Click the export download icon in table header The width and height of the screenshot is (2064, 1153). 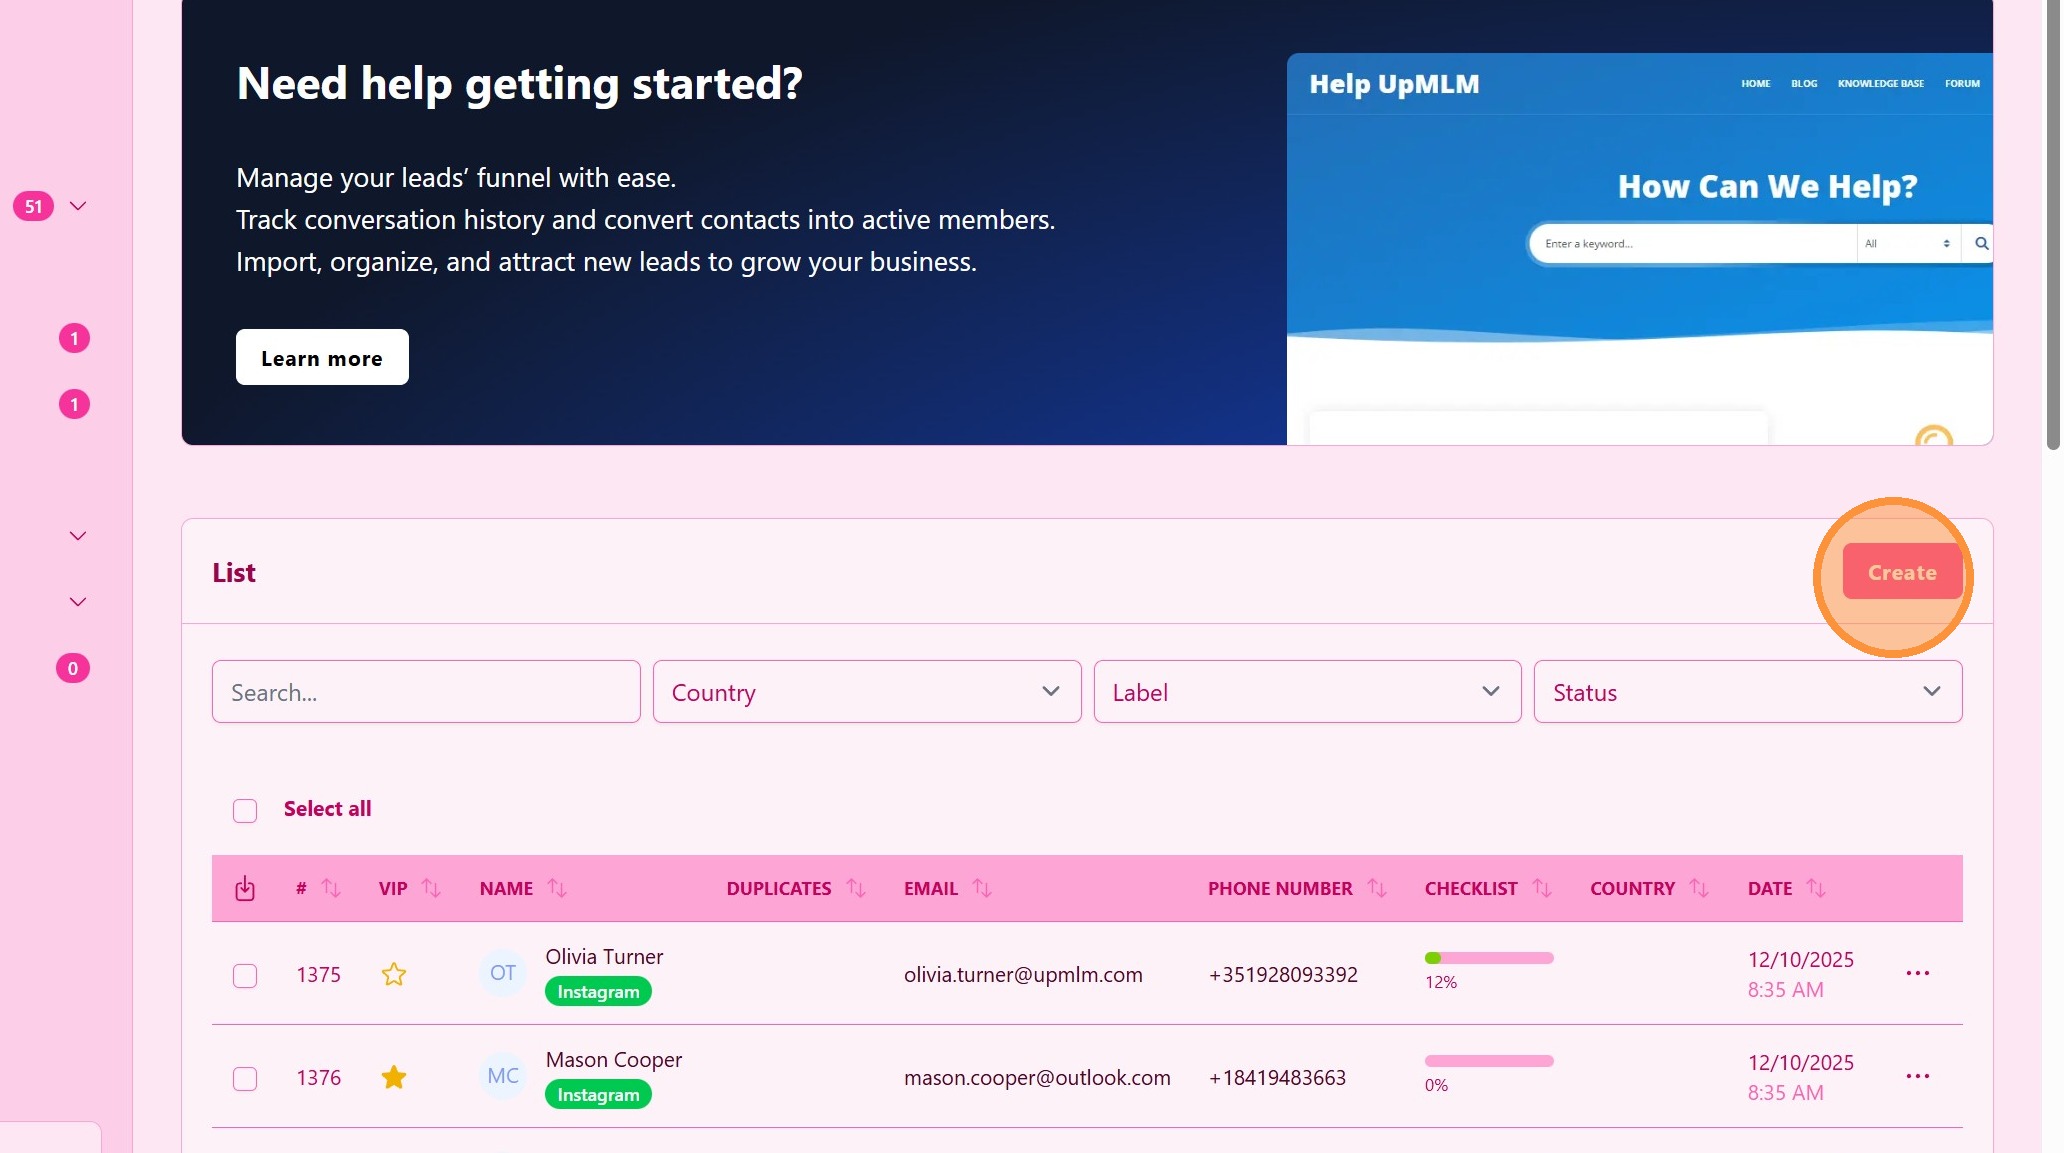click(x=245, y=888)
